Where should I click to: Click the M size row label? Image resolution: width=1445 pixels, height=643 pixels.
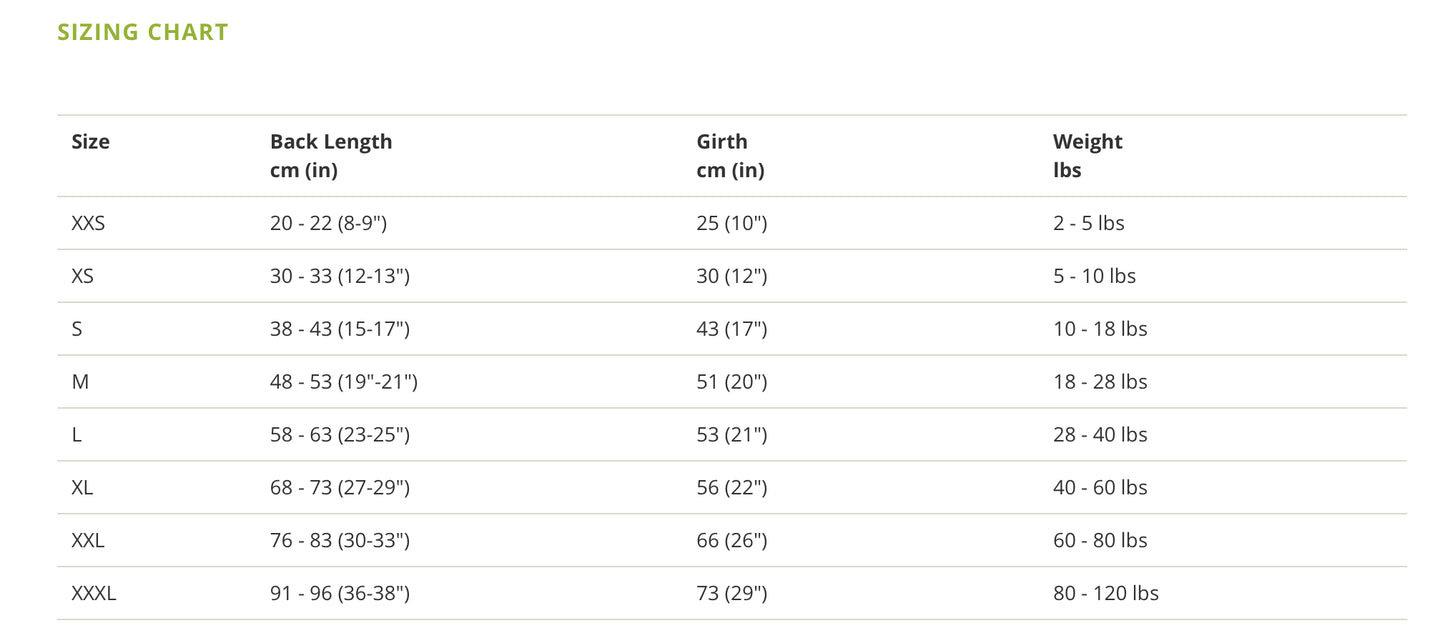pyautogui.click(x=80, y=382)
